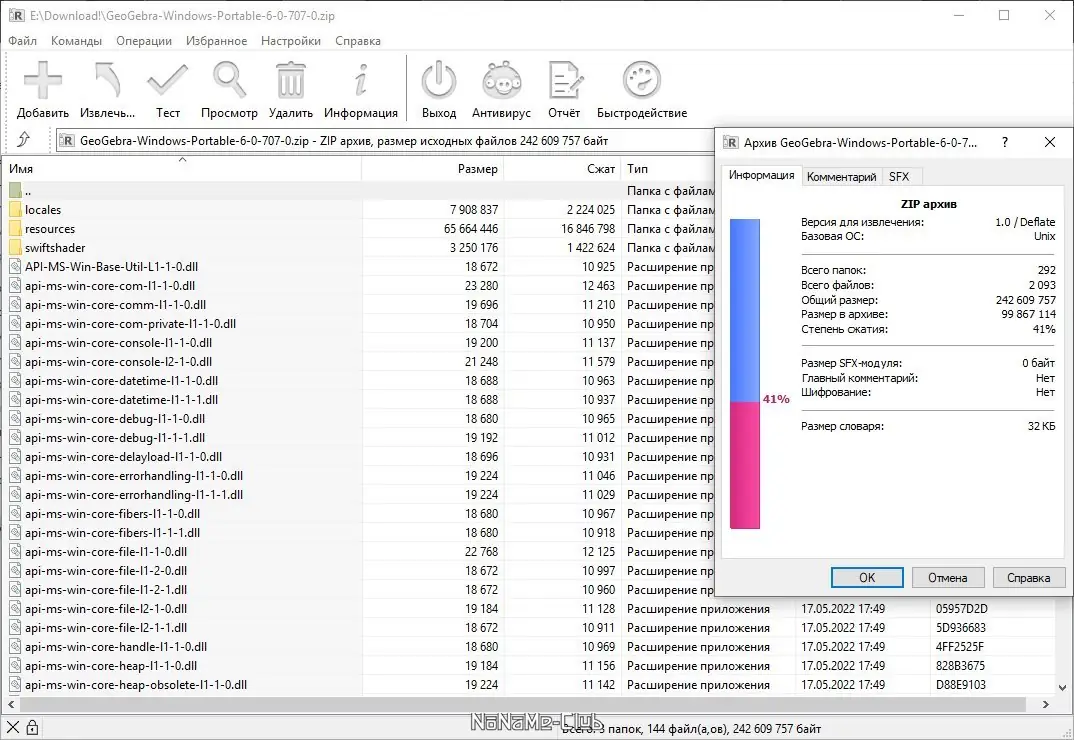Open the Настройки menu

click(290, 40)
